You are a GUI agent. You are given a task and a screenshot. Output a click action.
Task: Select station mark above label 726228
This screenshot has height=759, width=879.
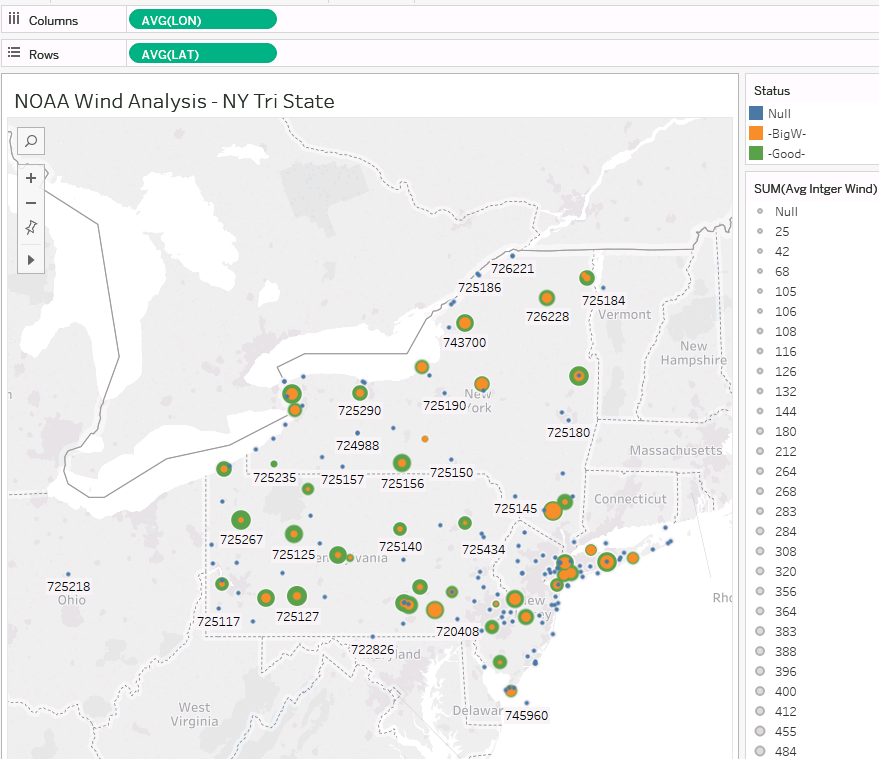point(546,298)
